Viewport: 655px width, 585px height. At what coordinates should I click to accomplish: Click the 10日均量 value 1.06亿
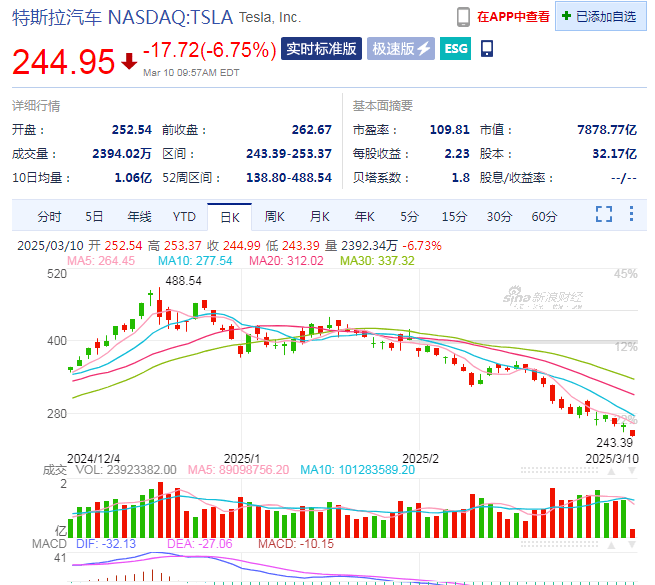[133, 178]
